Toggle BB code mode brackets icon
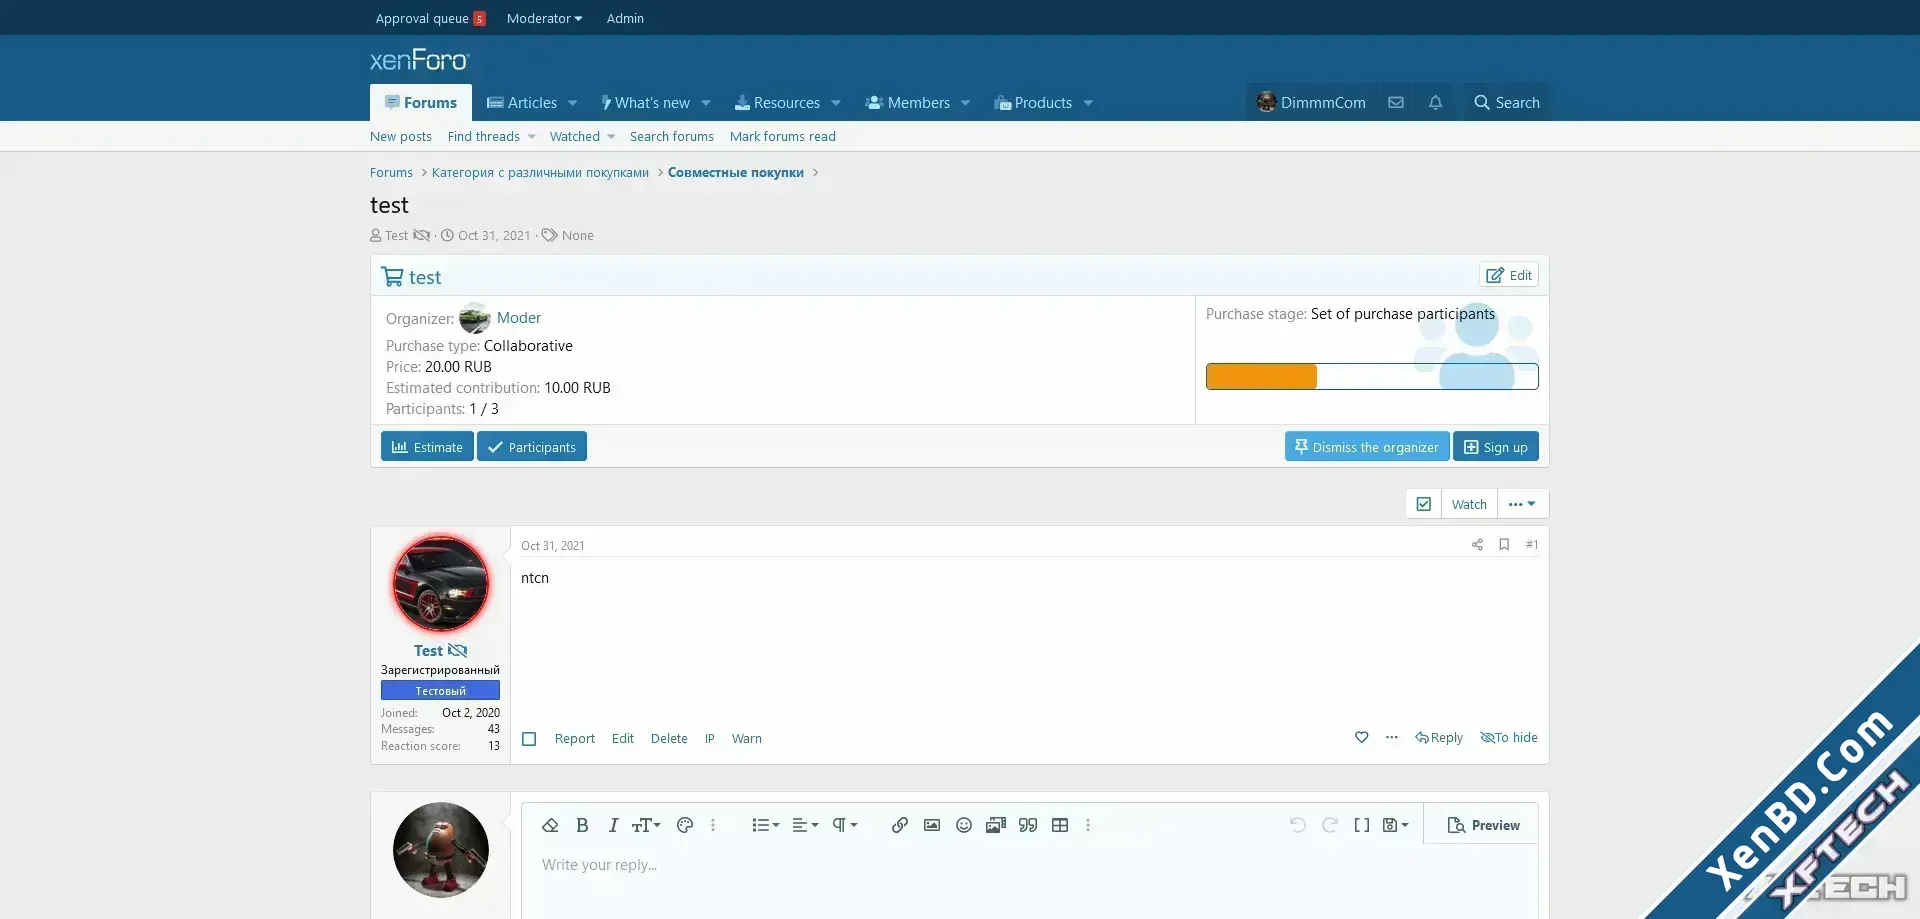 1362,825
